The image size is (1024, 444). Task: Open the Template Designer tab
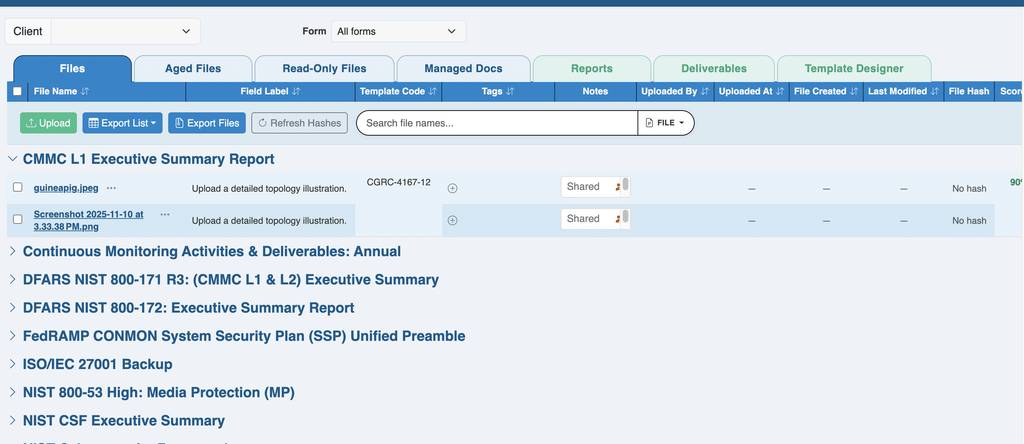tap(854, 69)
